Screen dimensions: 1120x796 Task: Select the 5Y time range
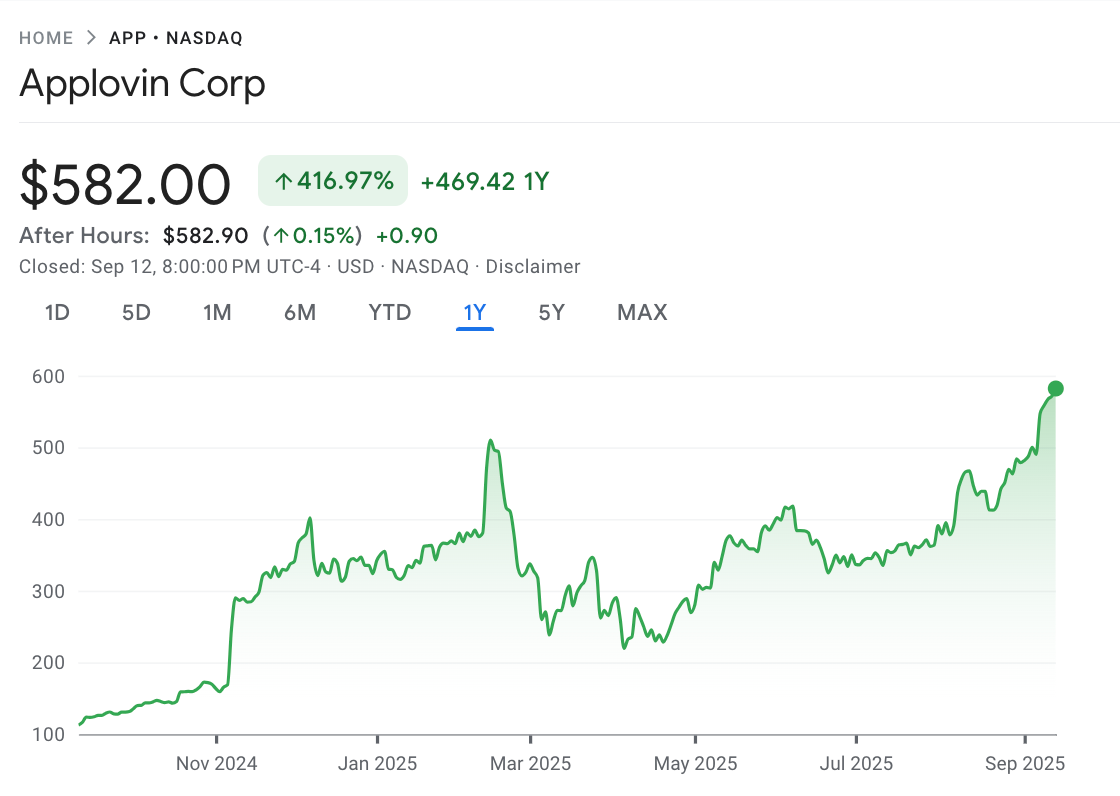pyautogui.click(x=551, y=312)
